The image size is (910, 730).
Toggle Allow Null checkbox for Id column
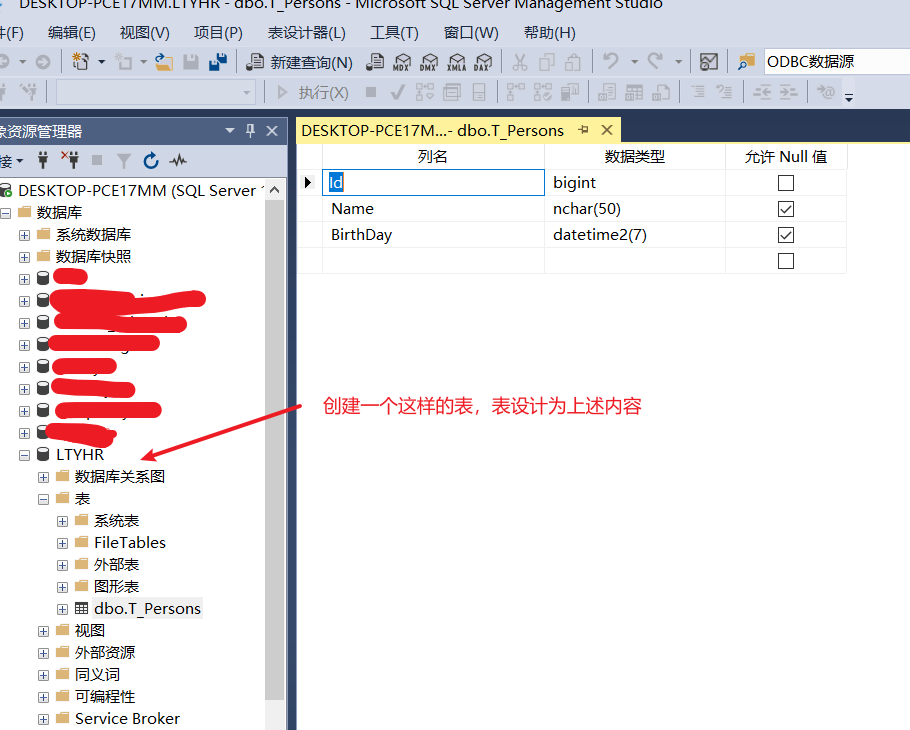pyautogui.click(x=785, y=183)
